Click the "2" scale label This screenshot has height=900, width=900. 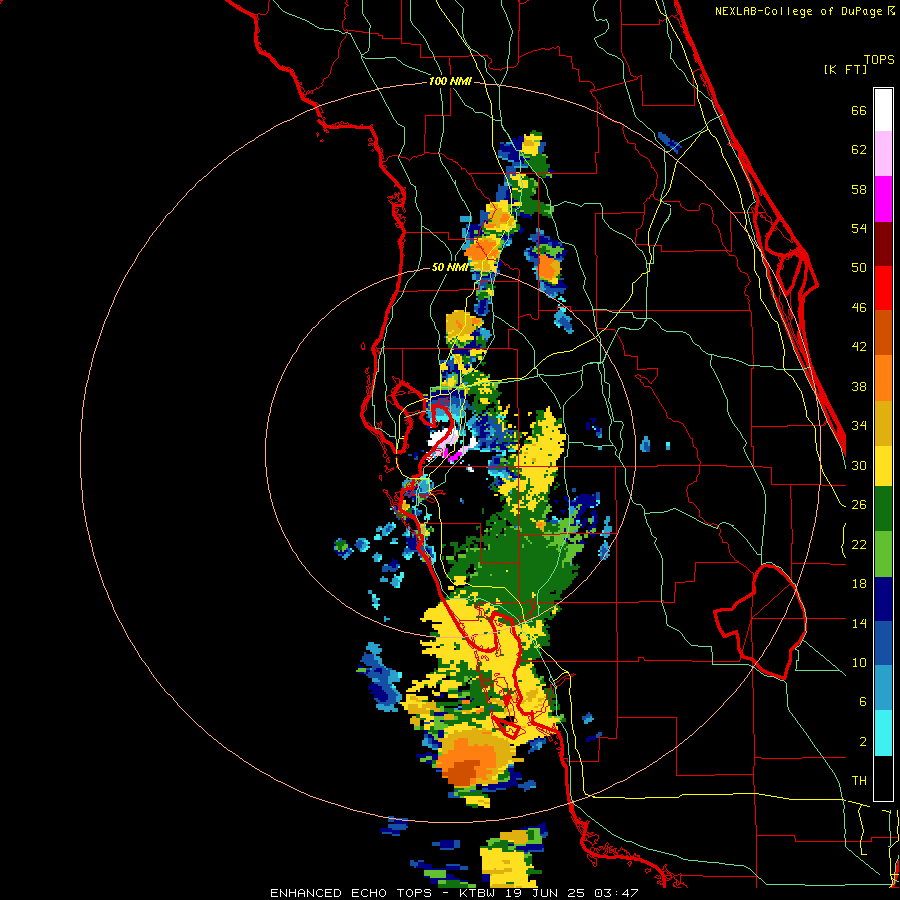pos(862,742)
